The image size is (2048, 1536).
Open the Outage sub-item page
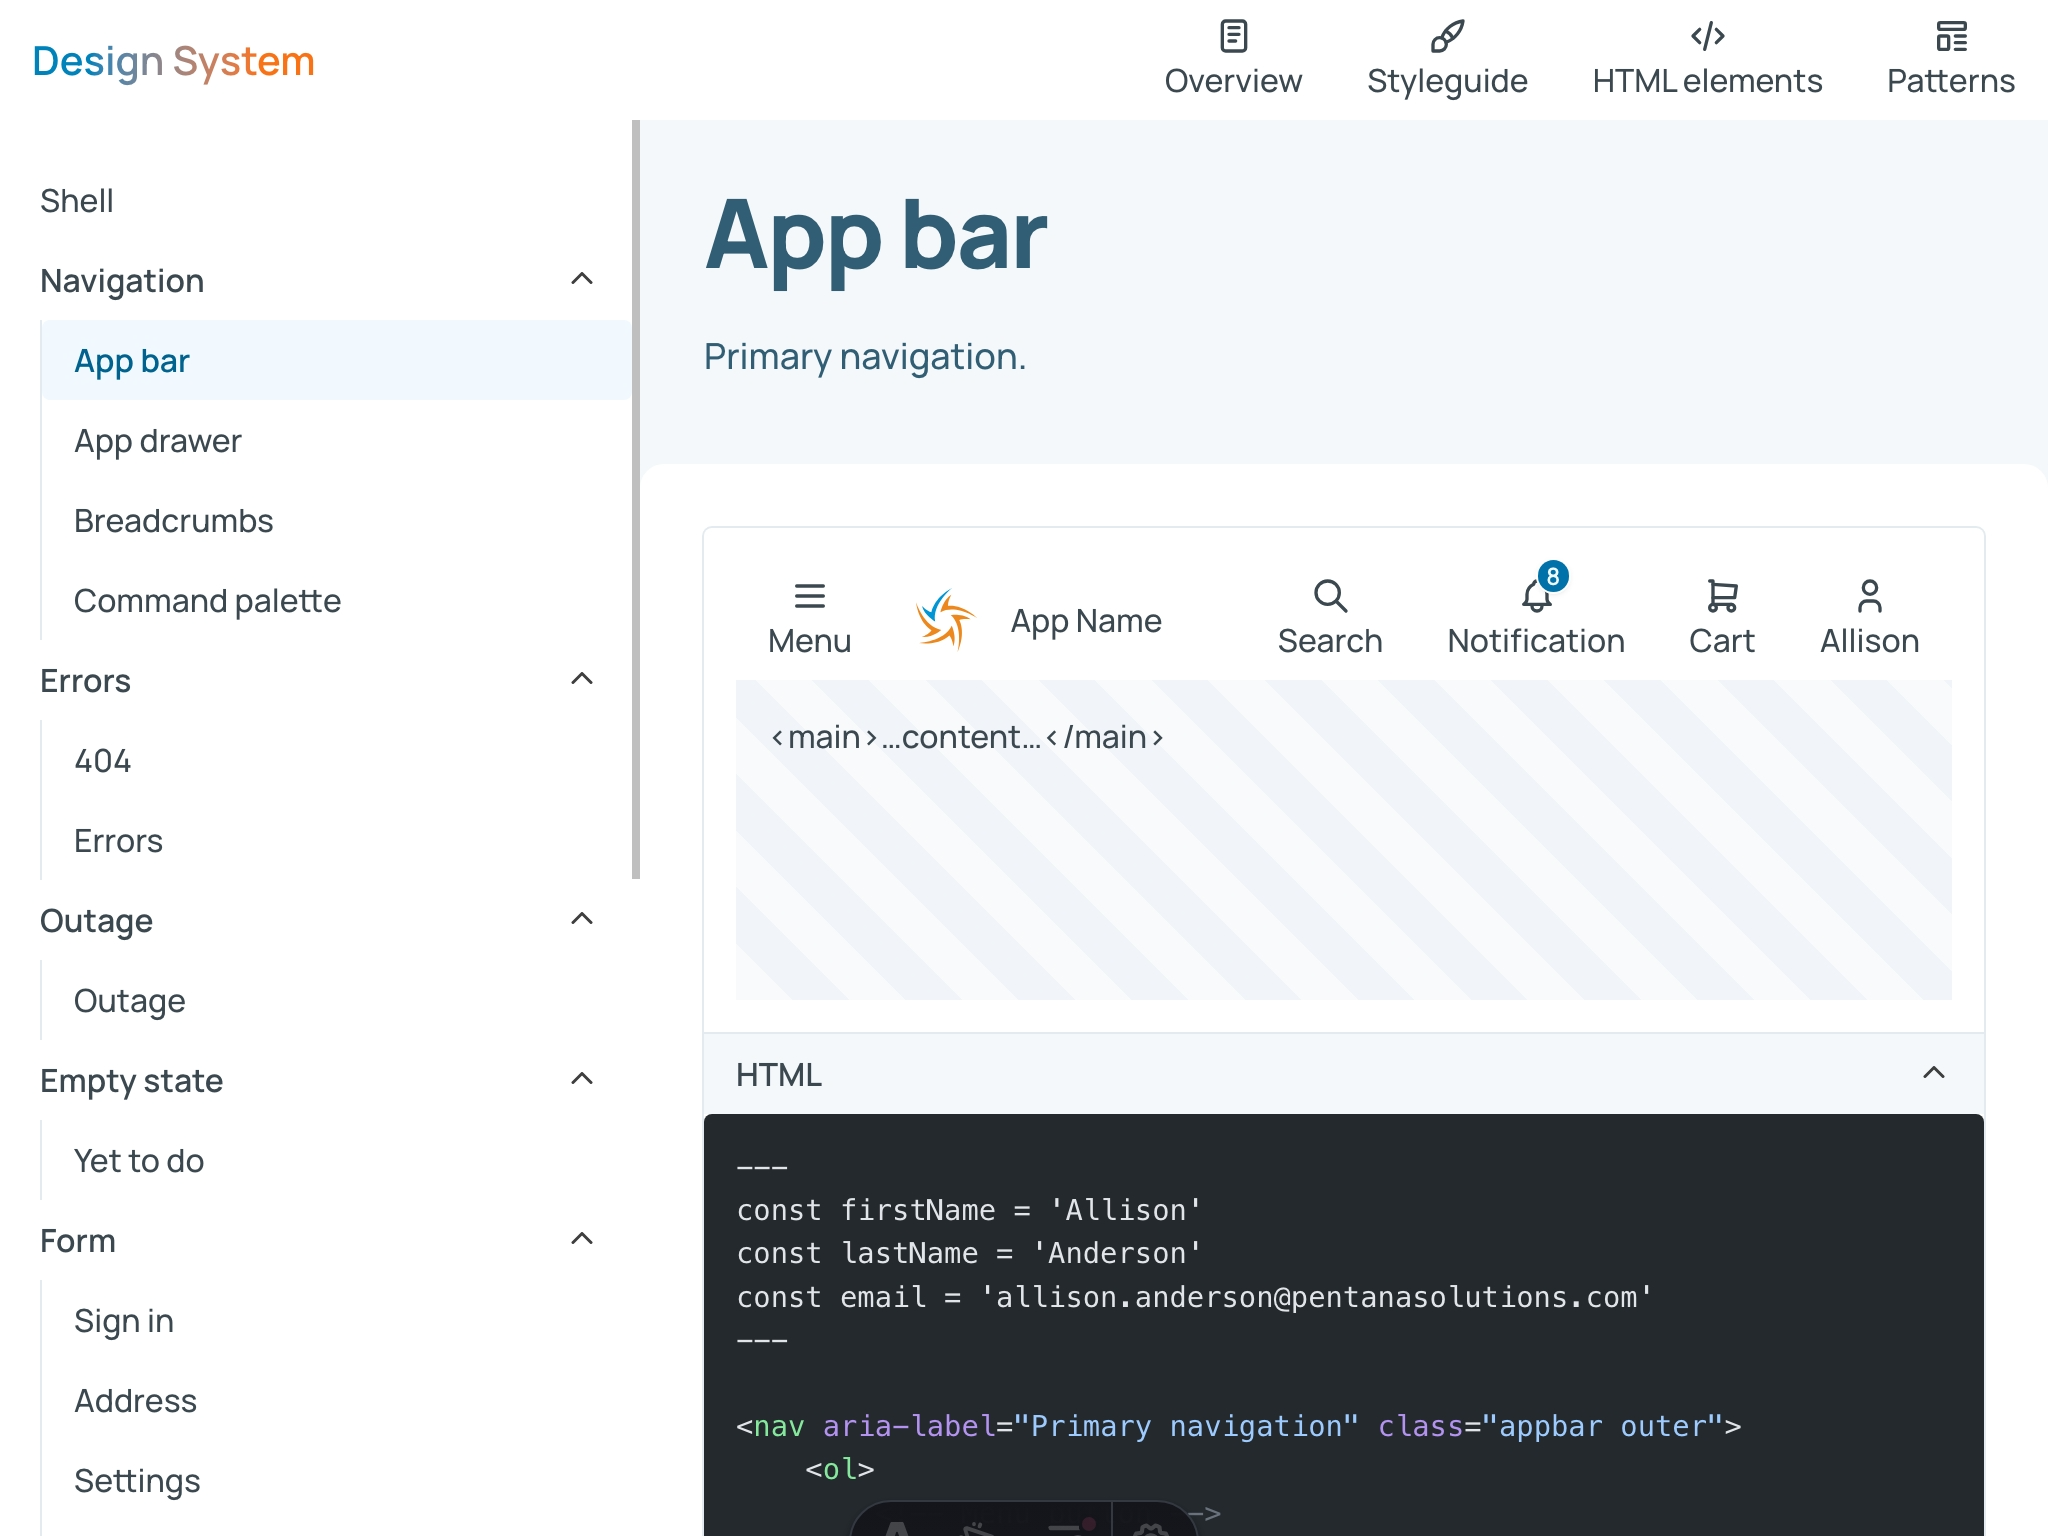click(x=129, y=1001)
